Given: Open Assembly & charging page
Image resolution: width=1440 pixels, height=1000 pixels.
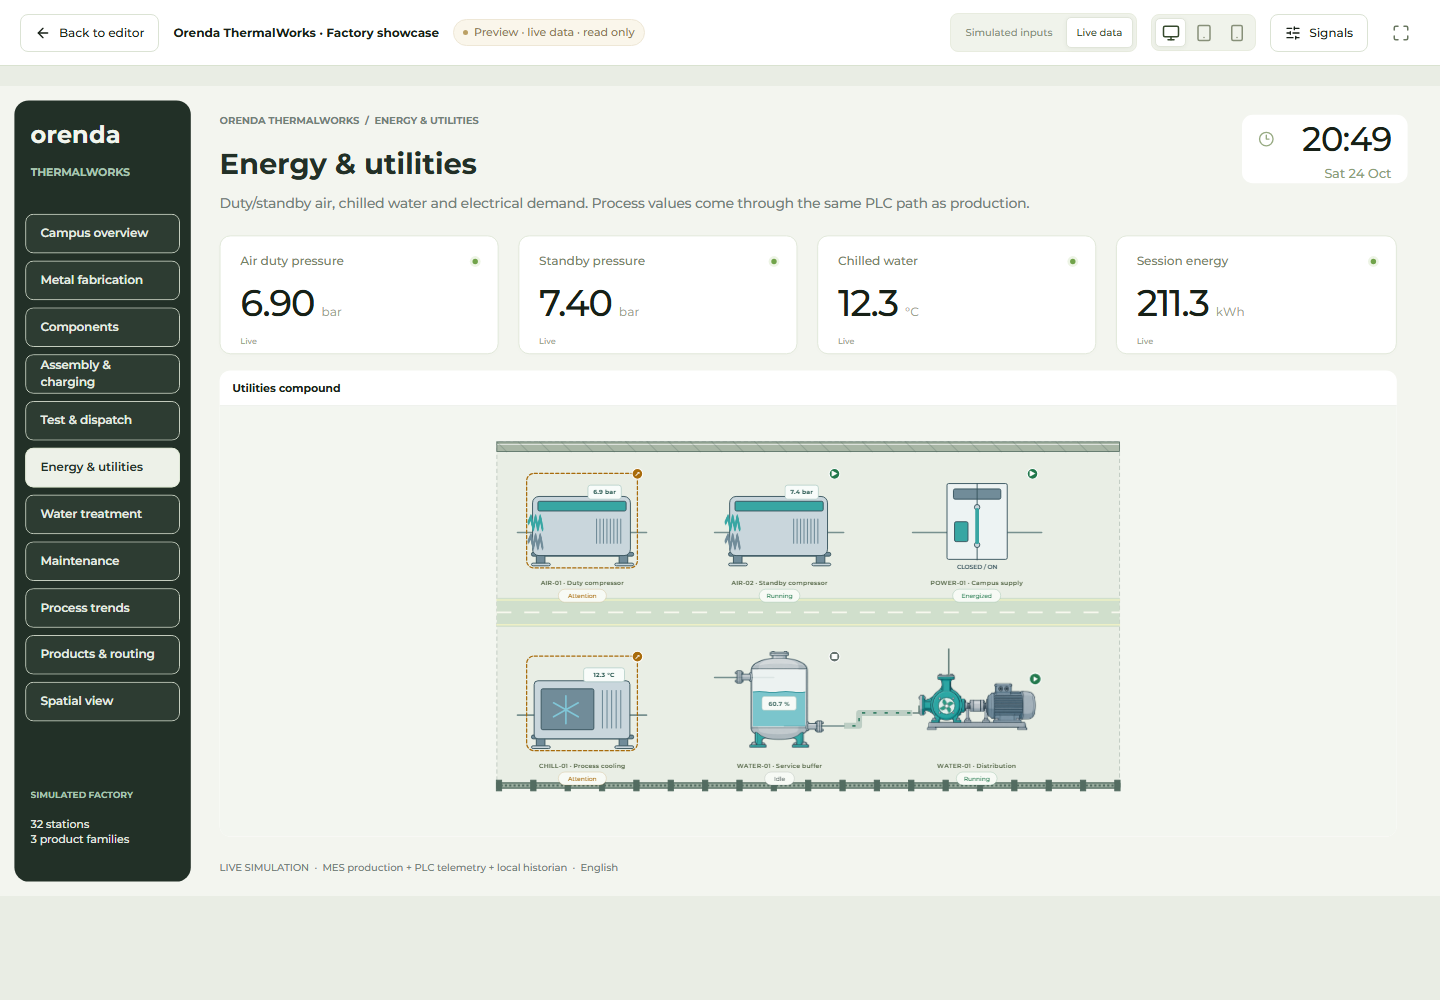Looking at the screenshot, I should [102, 374].
